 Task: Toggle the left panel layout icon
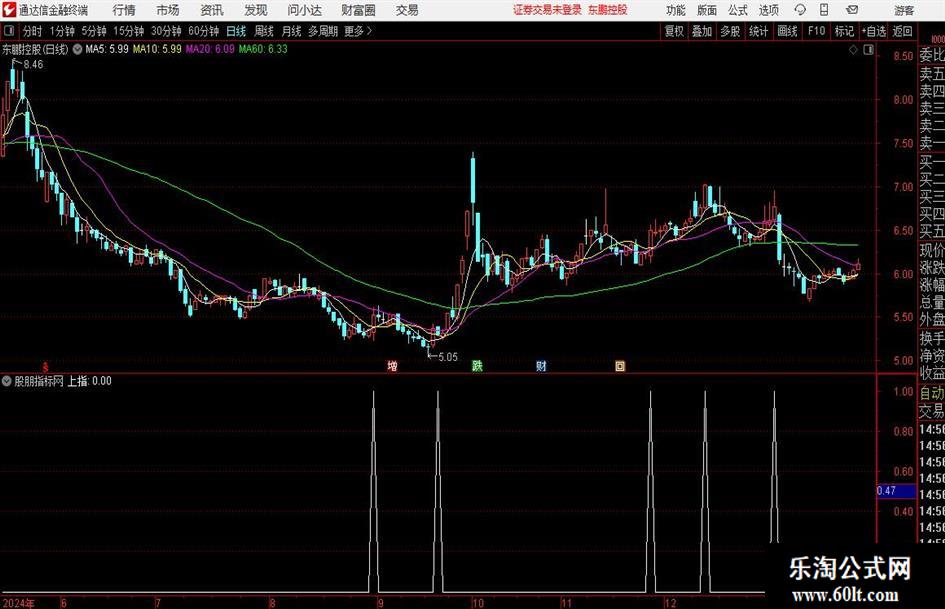pyautogui.click(x=9, y=31)
